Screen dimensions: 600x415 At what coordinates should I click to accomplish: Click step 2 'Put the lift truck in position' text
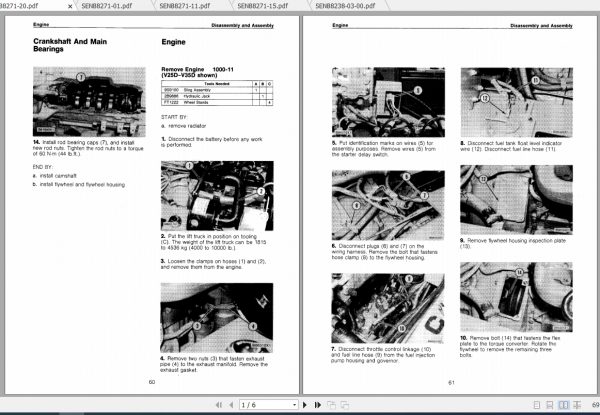point(214,242)
